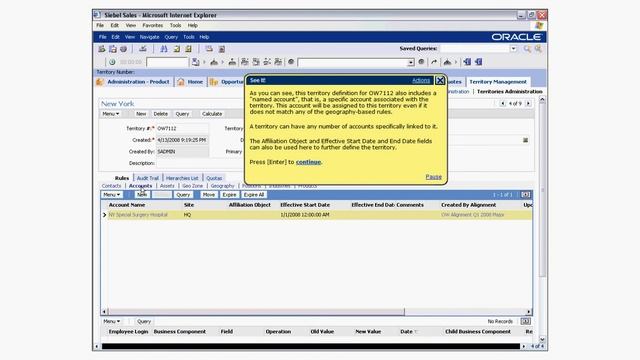Click Query on the New York territory form
The width and height of the screenshot is (640, 360).
coord(182,114)
